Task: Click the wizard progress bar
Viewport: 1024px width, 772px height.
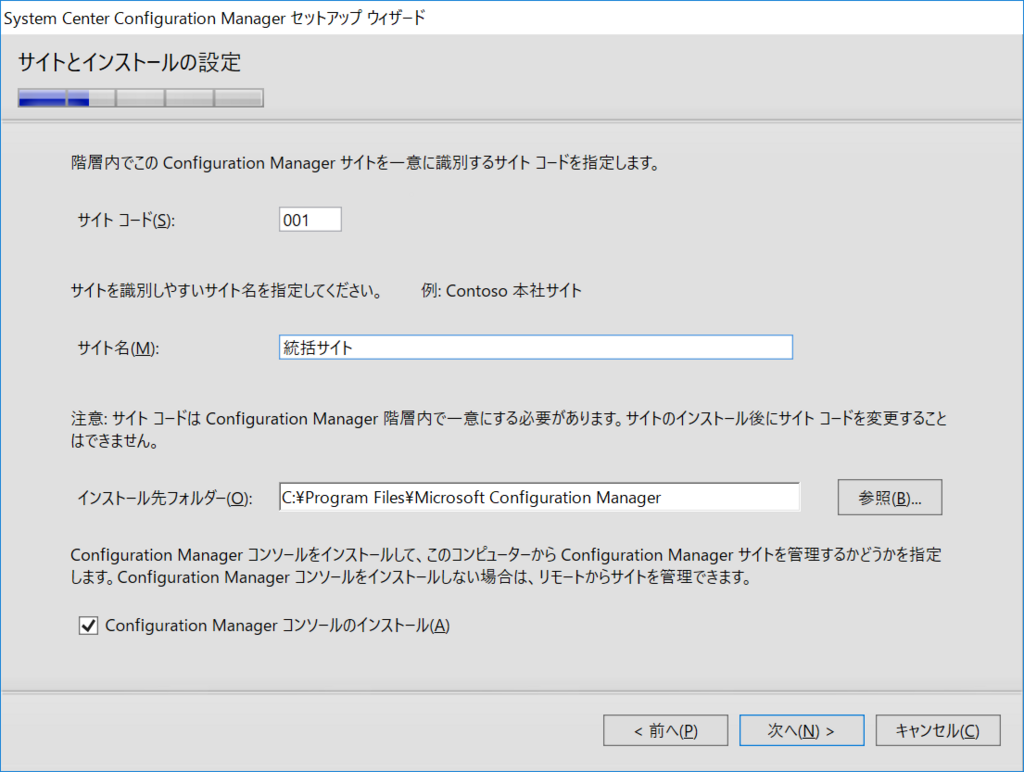Action: pos(141,98)
